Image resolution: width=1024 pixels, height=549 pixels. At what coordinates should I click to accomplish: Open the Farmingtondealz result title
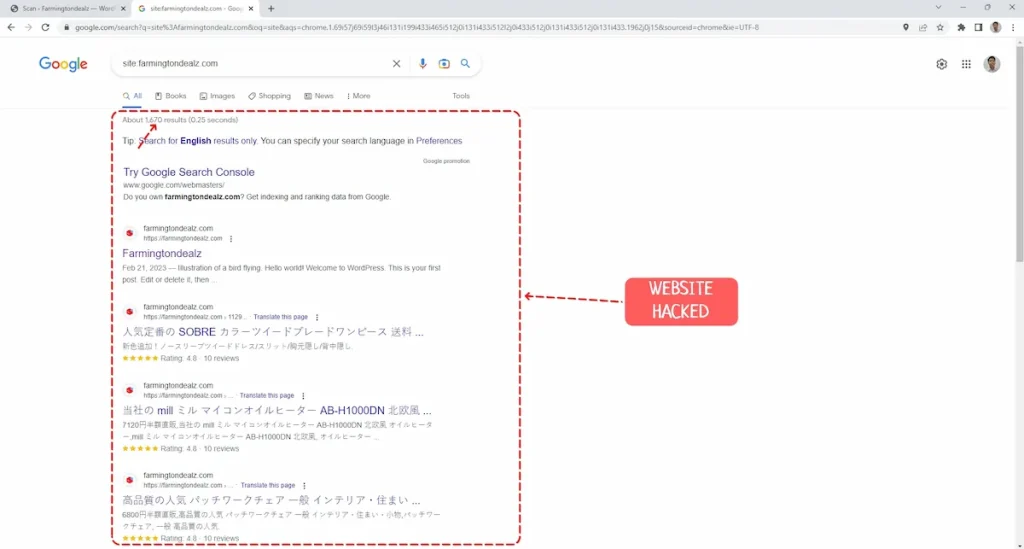[x=162, y=253]
